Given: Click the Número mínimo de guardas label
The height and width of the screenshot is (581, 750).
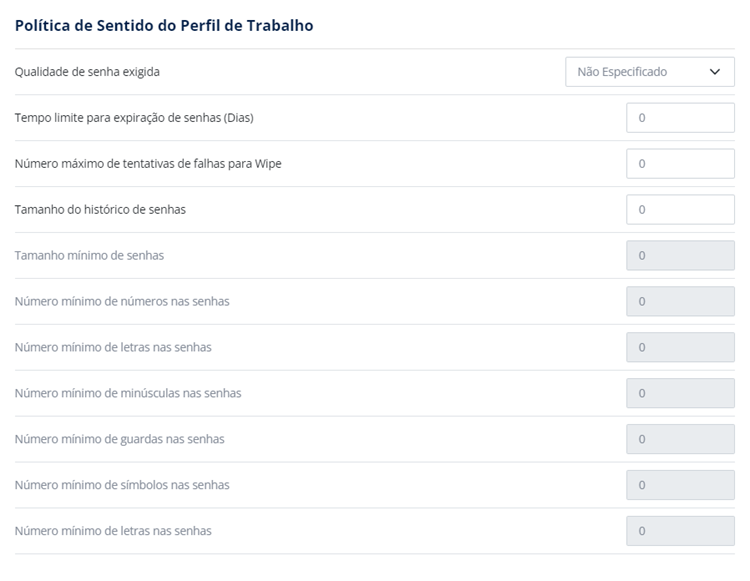Looking at the screenshot, I should 120,439.
